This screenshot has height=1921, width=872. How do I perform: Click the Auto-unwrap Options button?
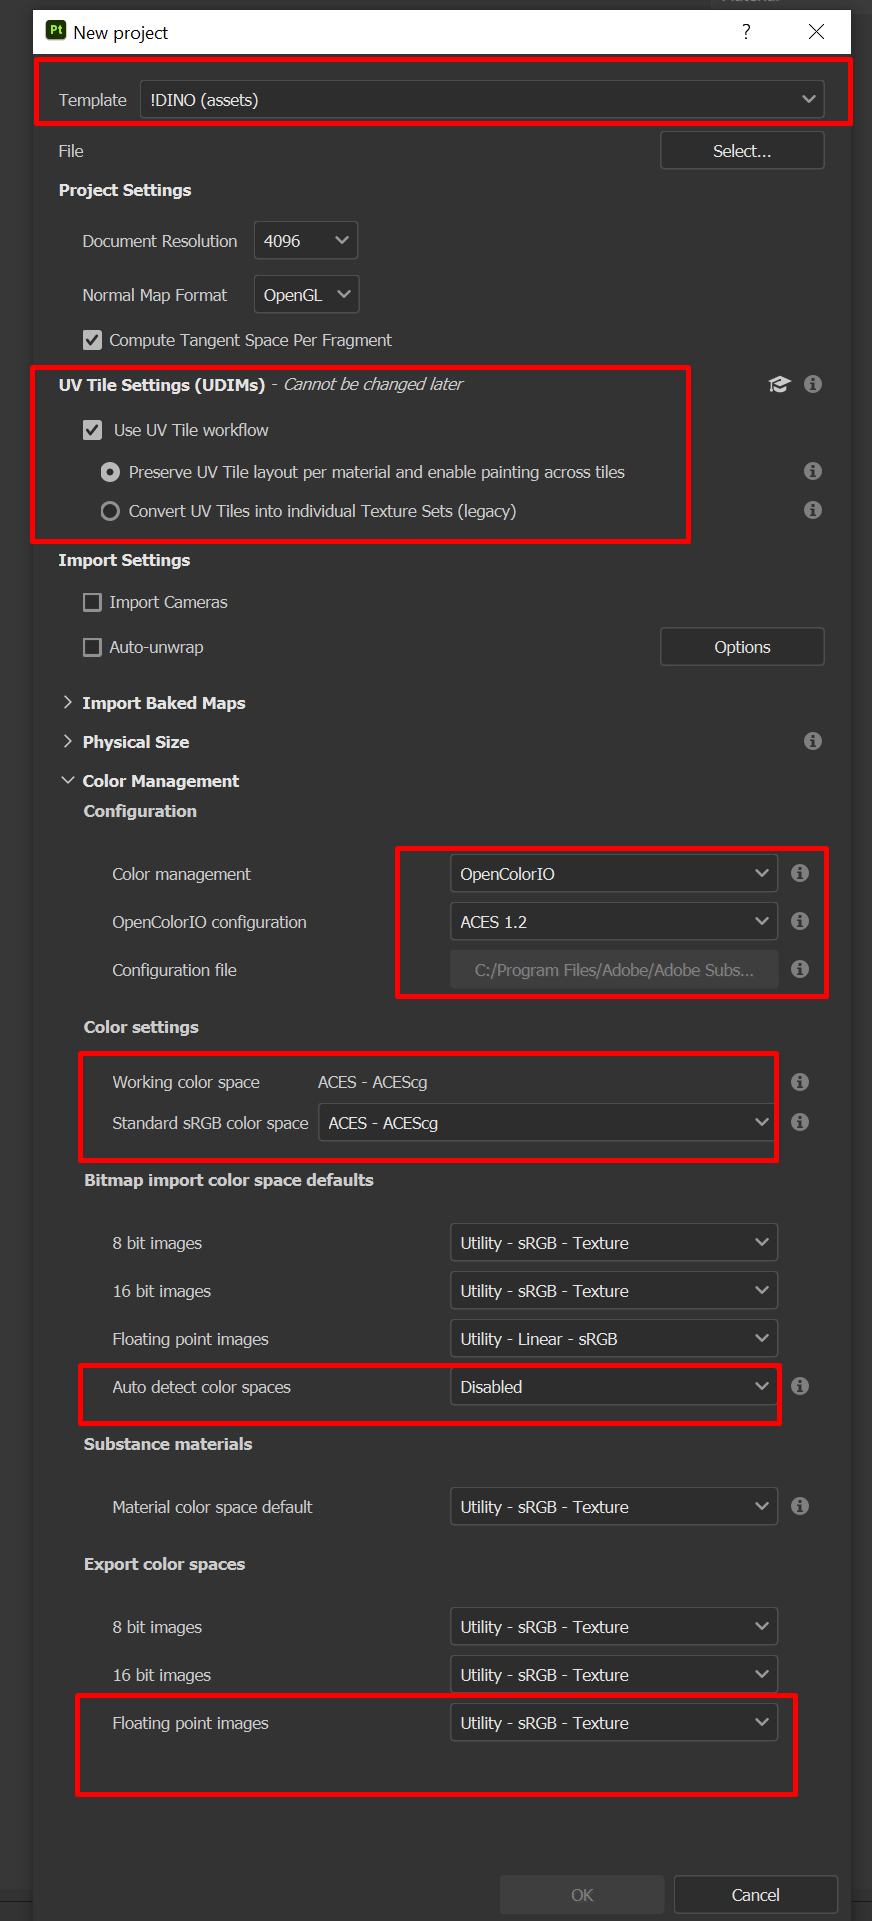click(x=742, y=647)
